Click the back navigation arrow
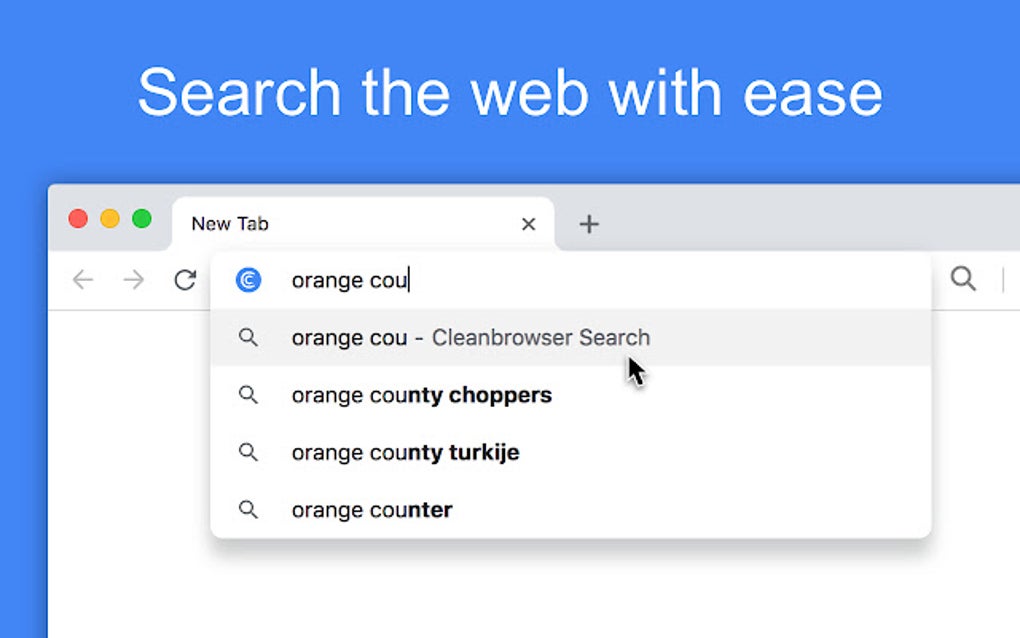This screenshot has height=638, width=1020. click(x=82, y=281)
